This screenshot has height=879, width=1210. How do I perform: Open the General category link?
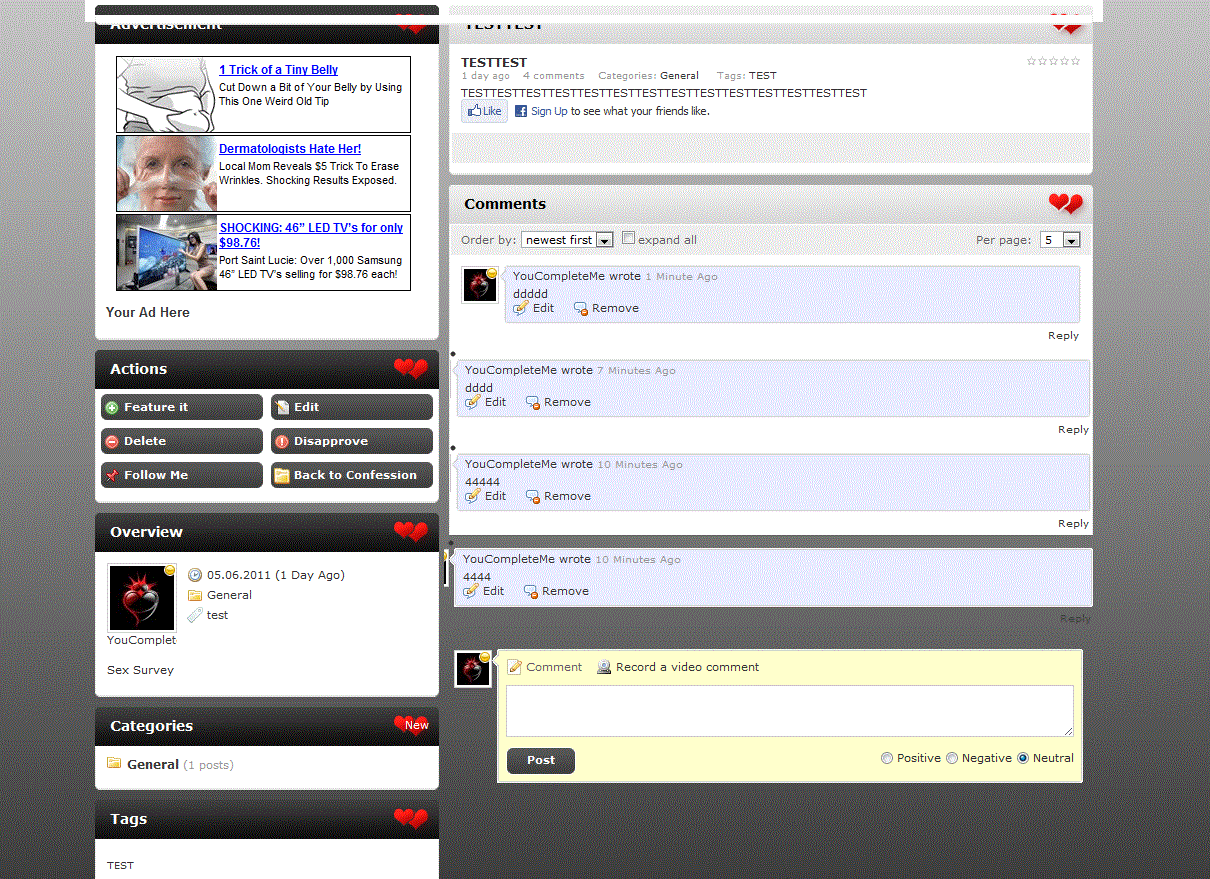point(152,764)
